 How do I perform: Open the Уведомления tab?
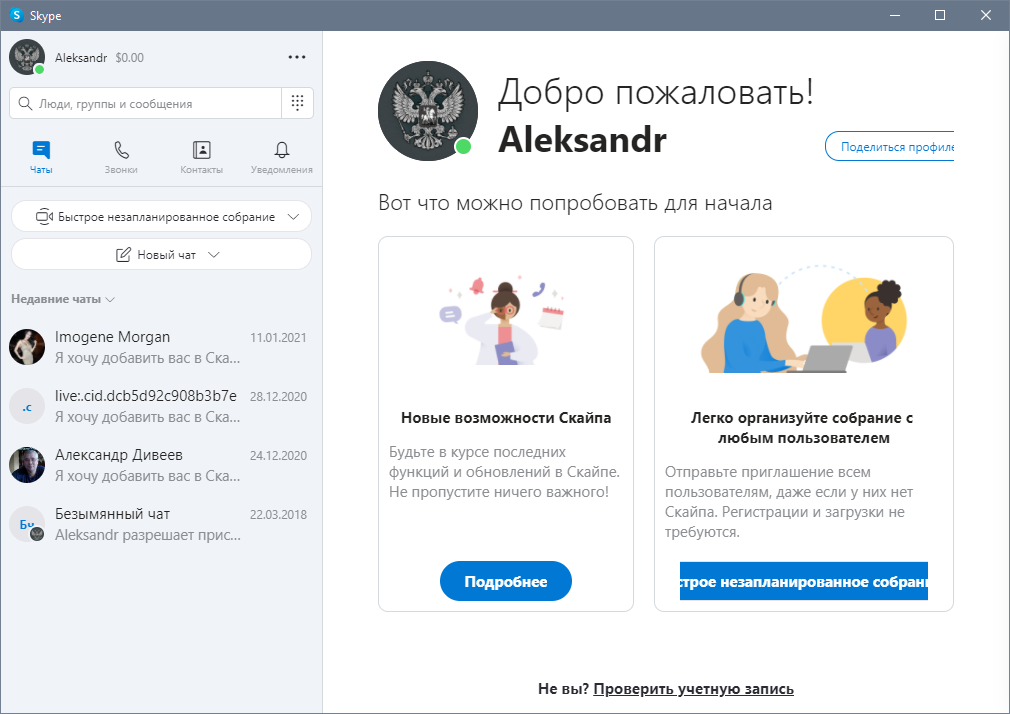click(281, 158)
